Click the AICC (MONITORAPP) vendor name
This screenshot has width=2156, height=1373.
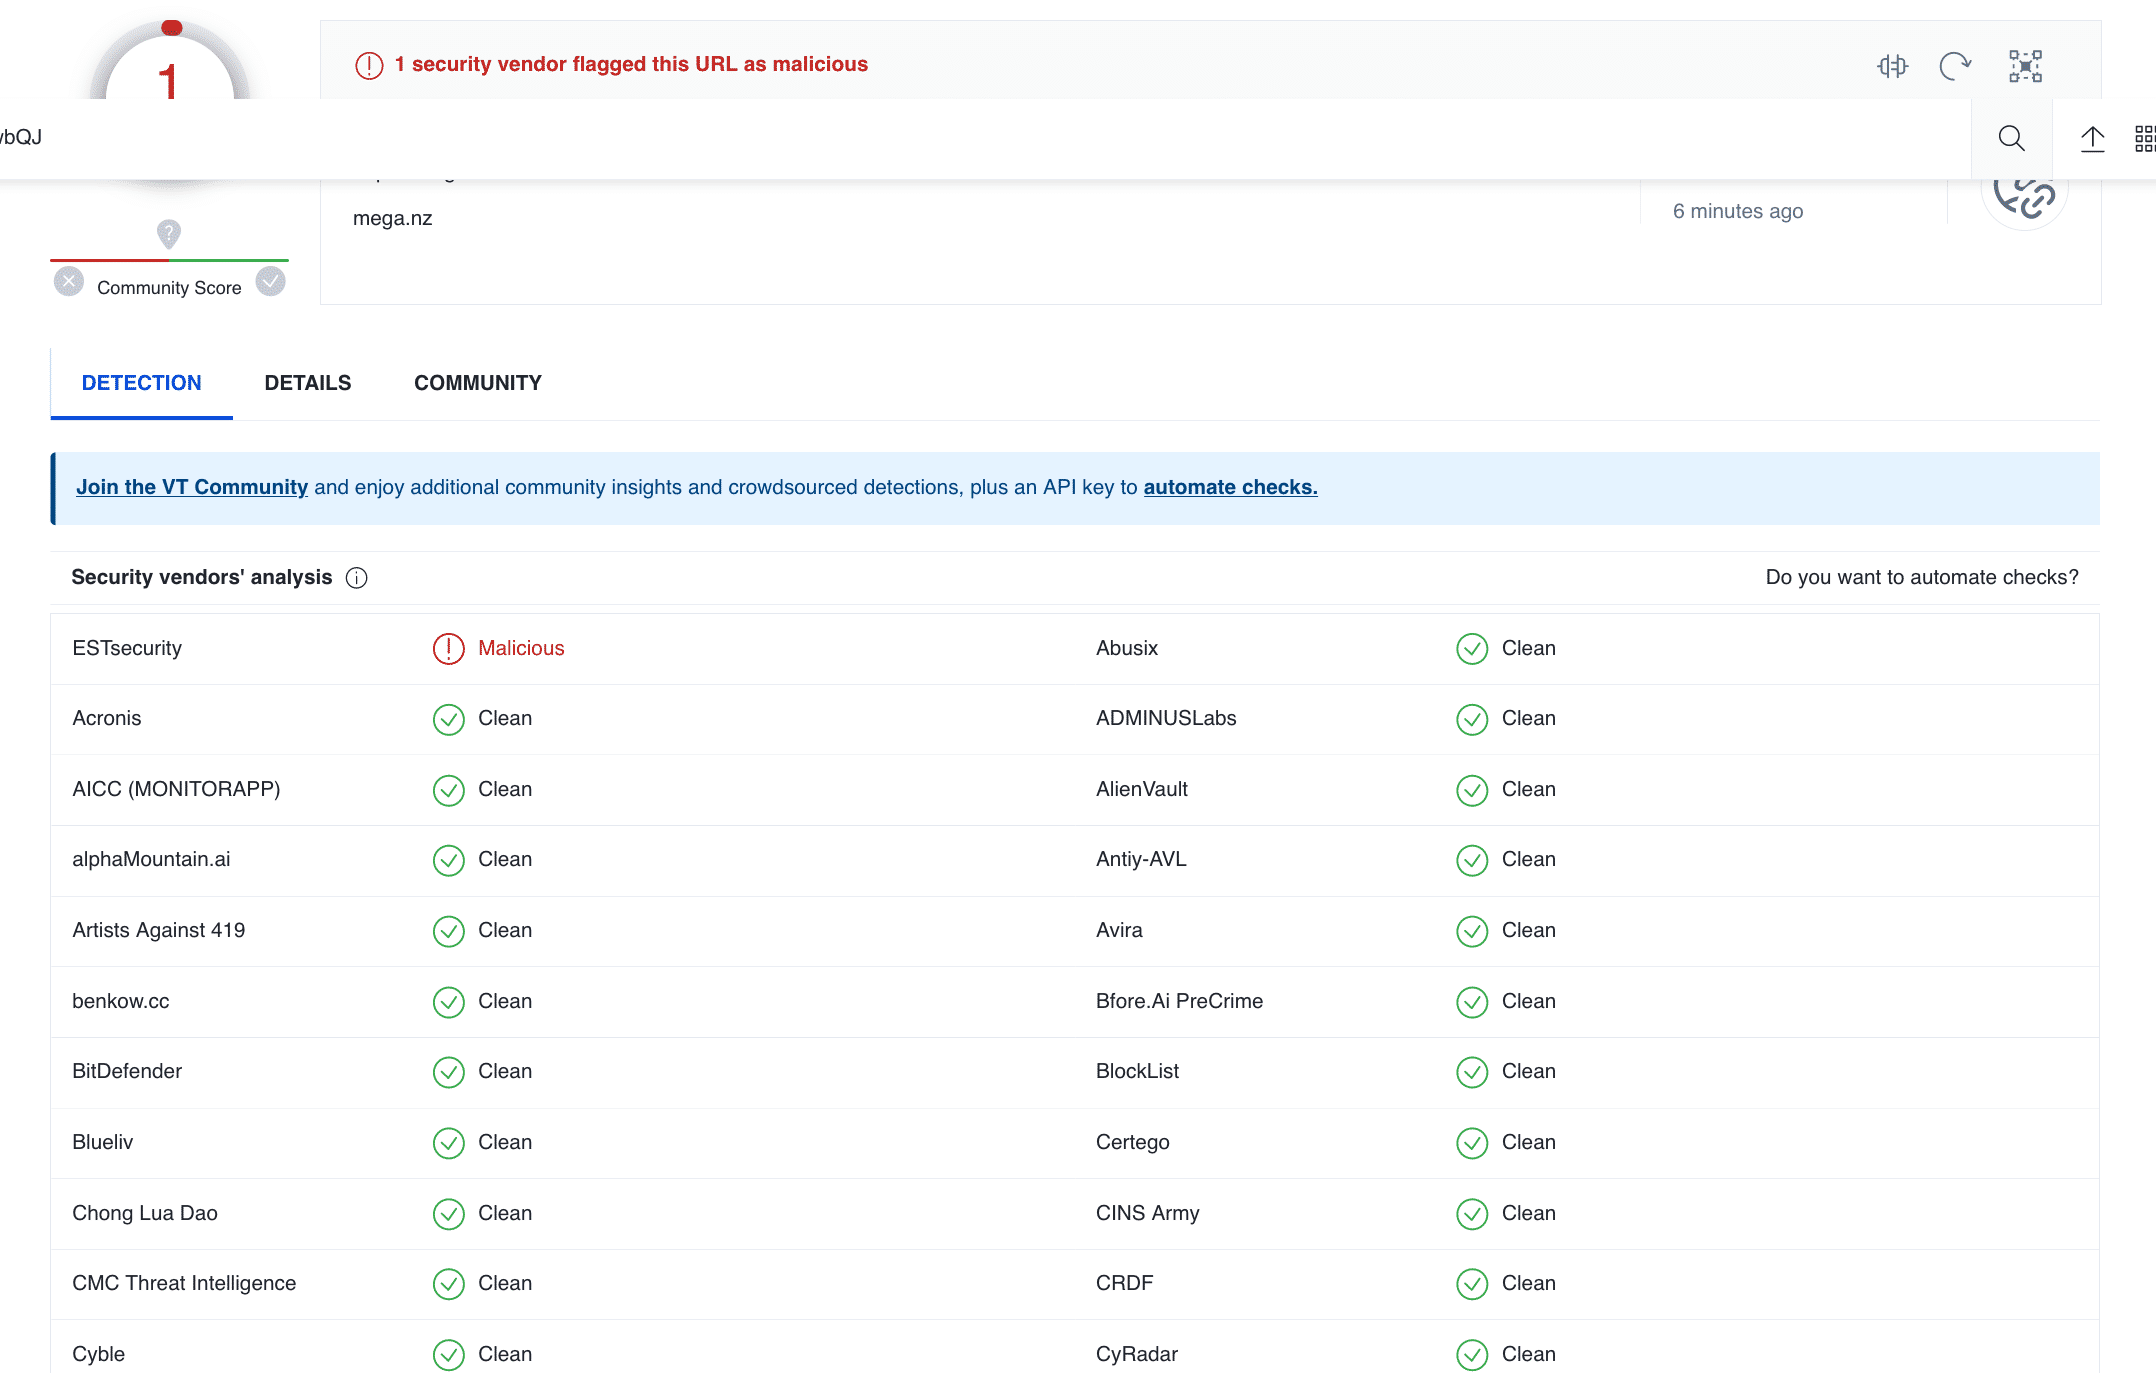pos(176,789)
